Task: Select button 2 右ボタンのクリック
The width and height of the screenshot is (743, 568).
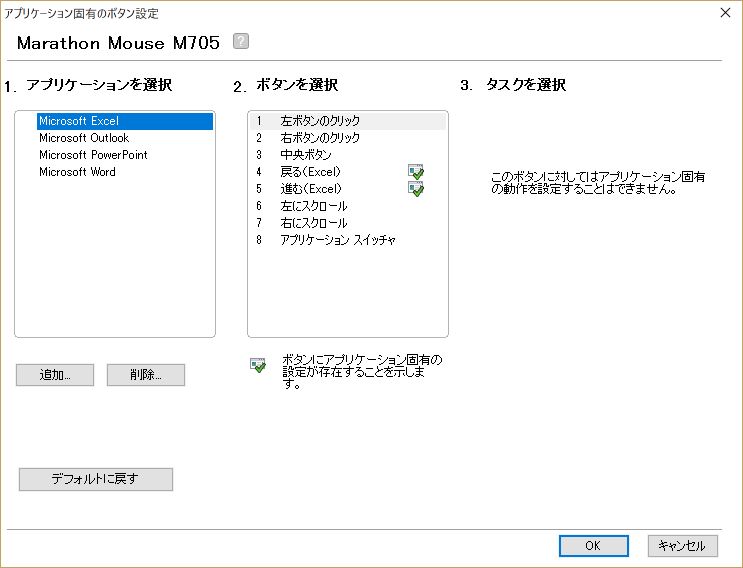Action: tap(348, 138)
